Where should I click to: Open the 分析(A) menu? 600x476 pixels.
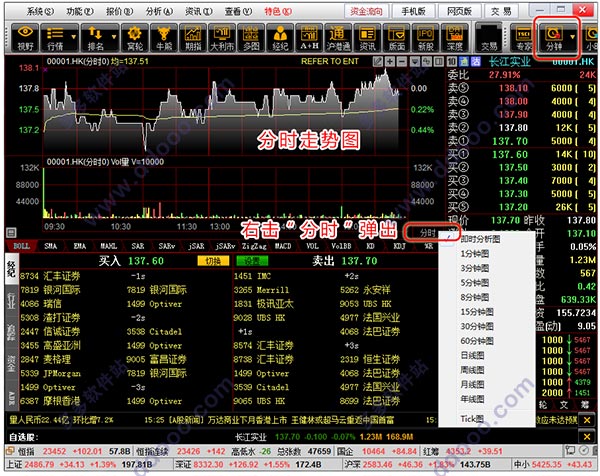point(159,11)
